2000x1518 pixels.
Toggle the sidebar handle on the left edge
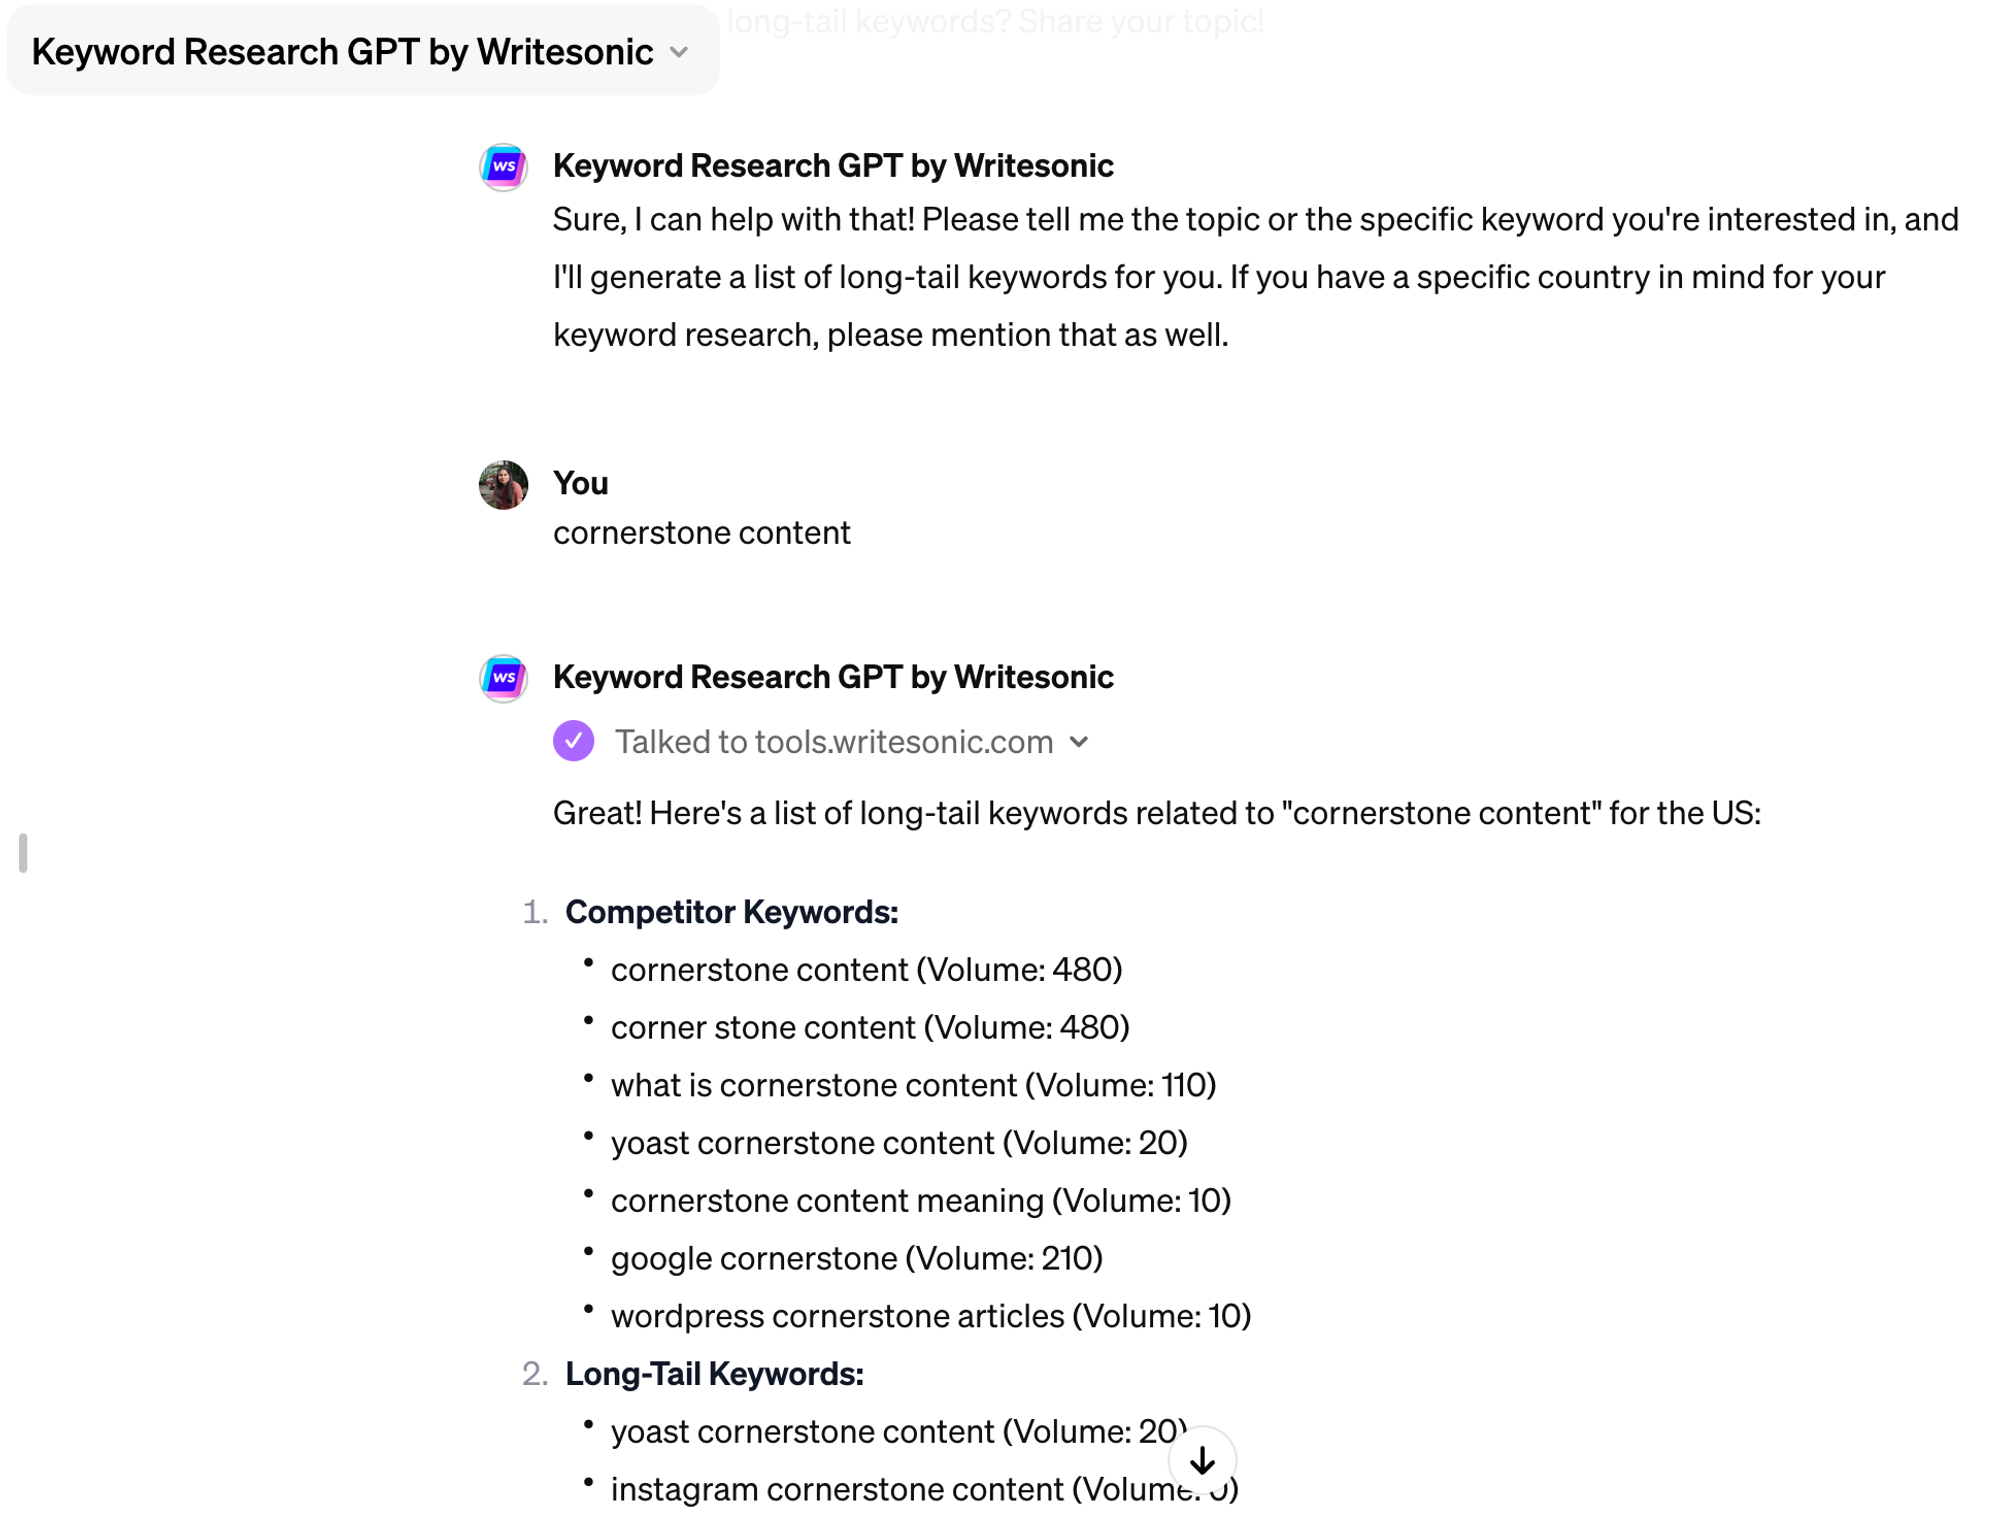coord(23,852)
